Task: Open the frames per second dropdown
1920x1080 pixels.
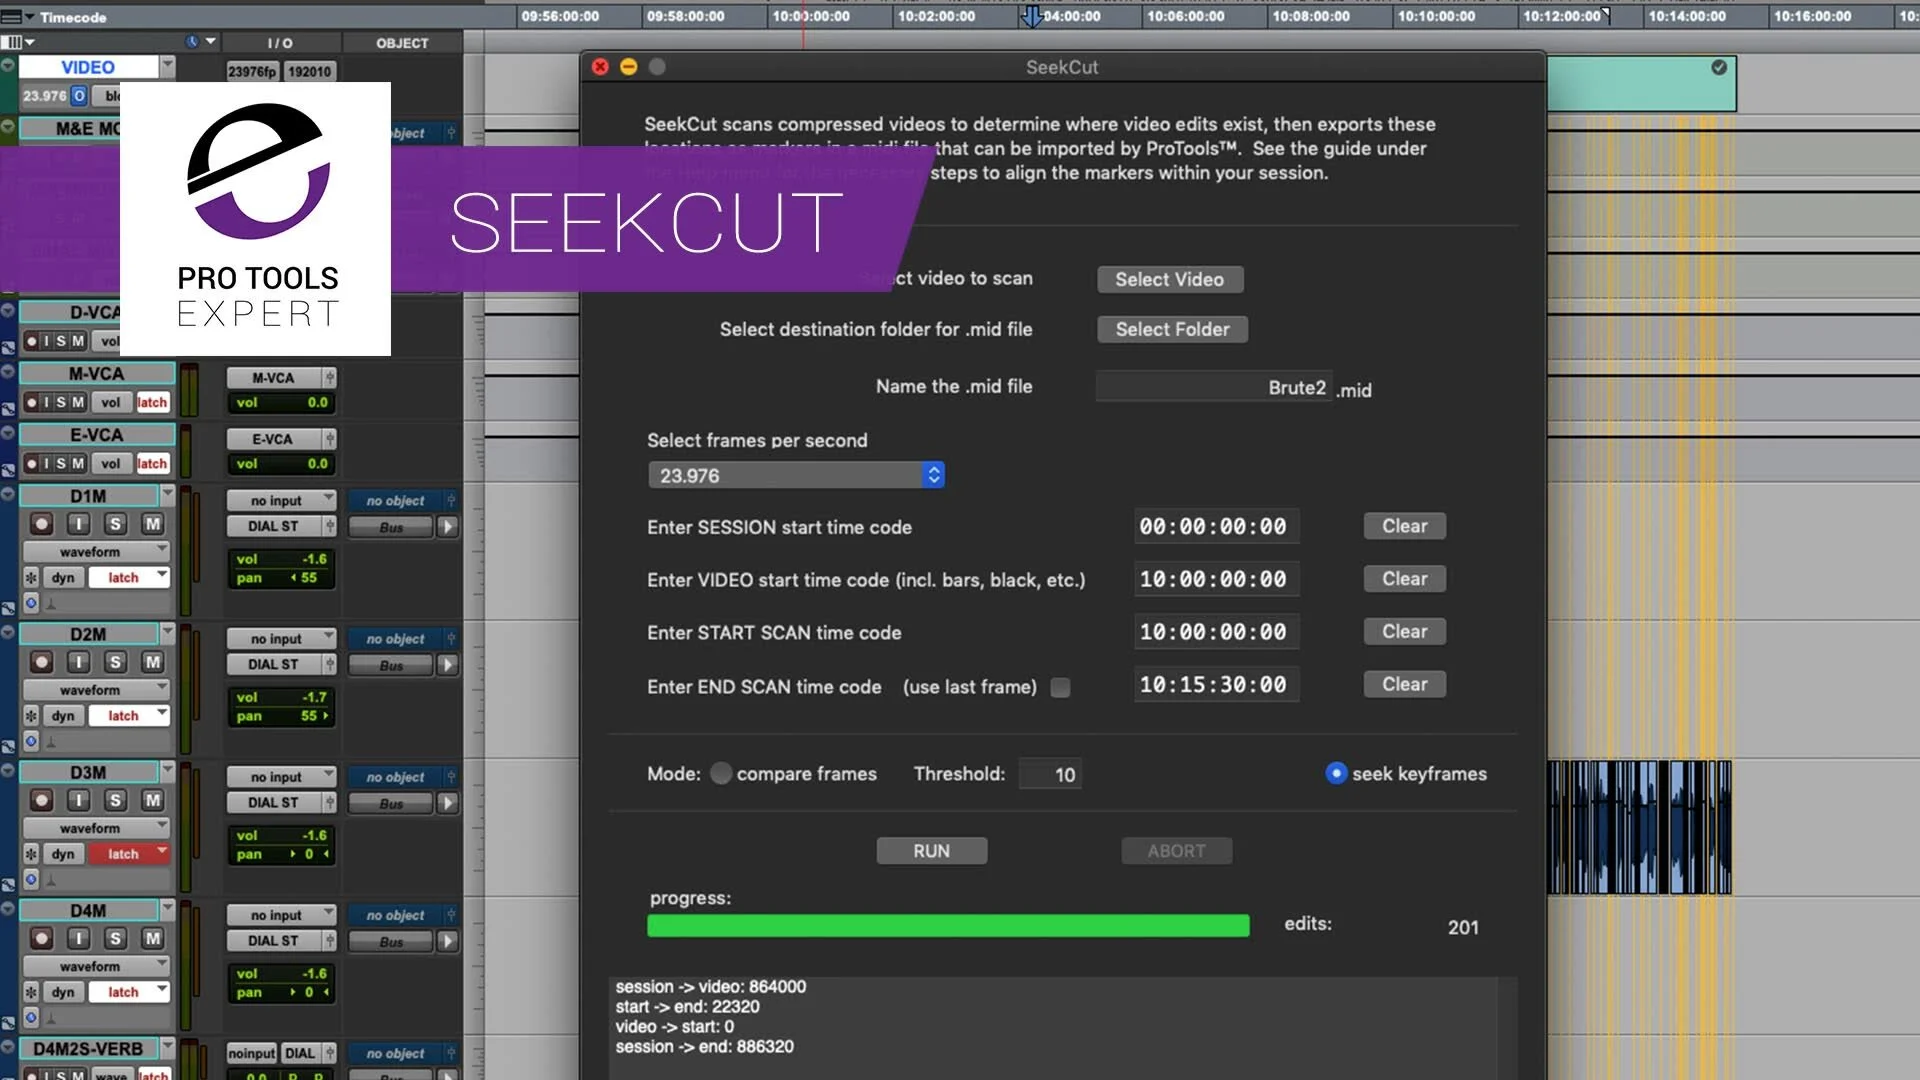Action: coord(796,475)
